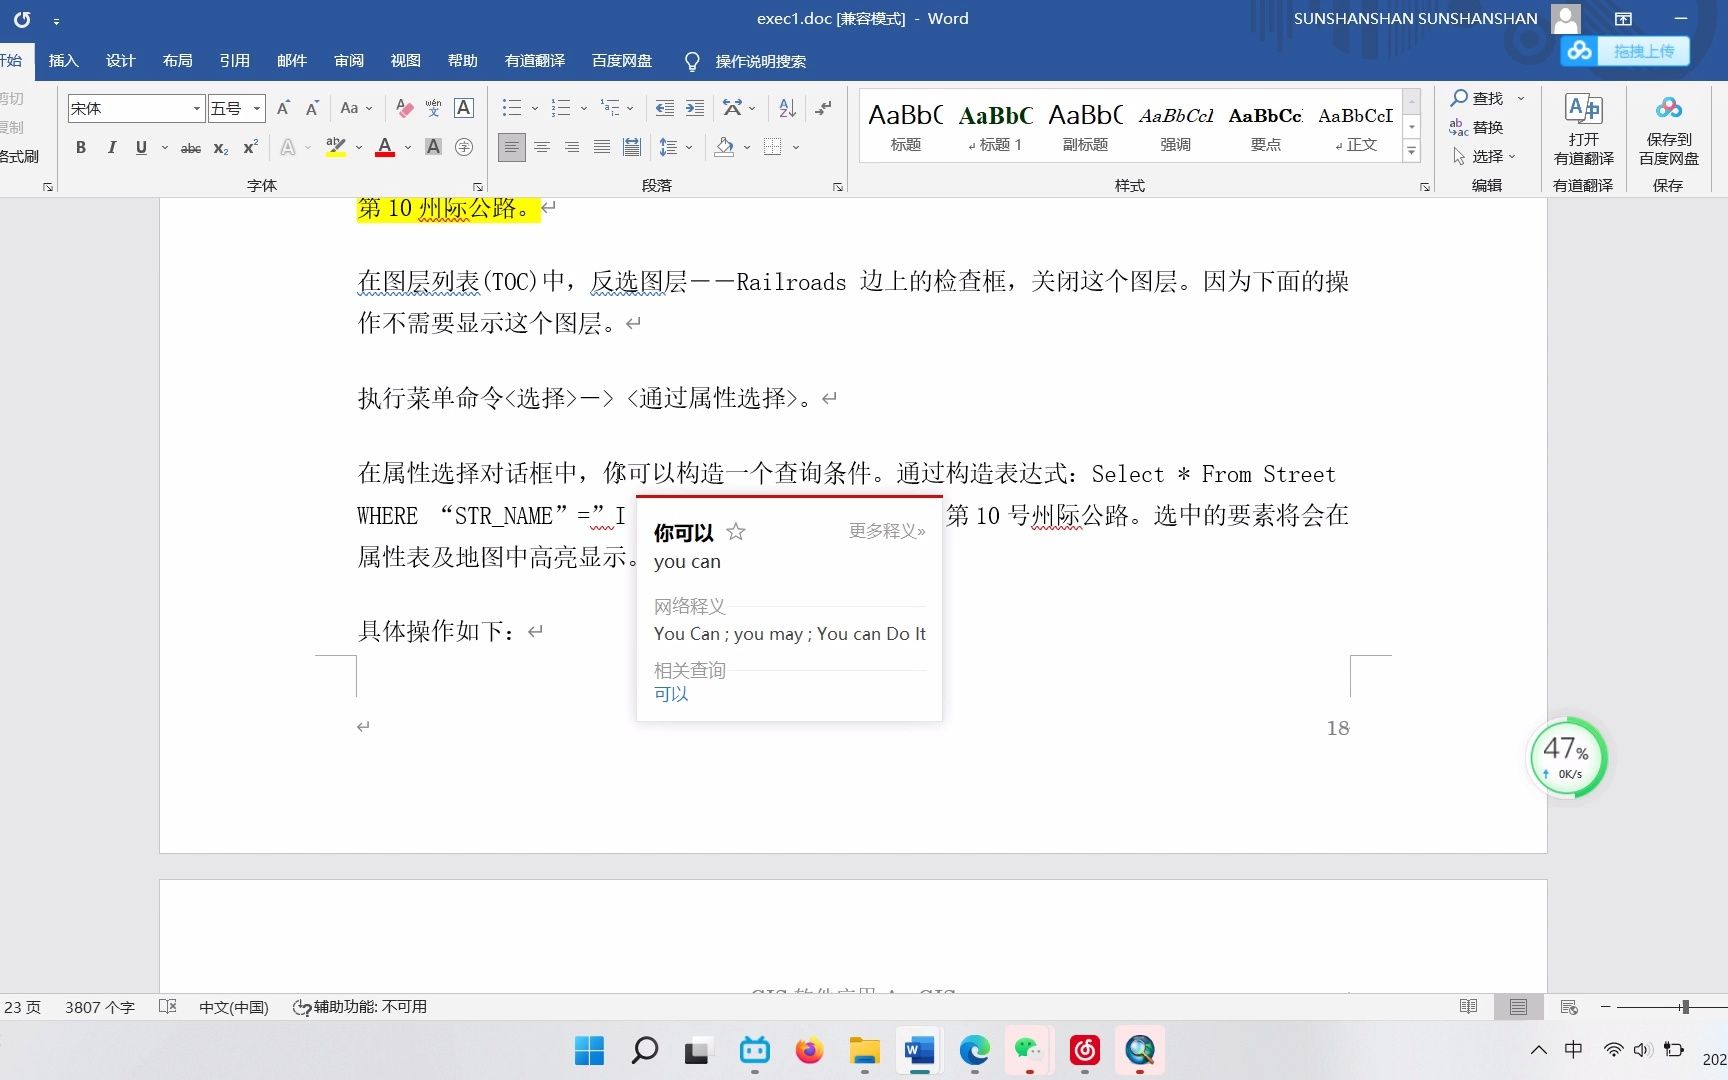Switch to print layout view
The image size is (1728, 1080).
(x=1518, y=1007)
